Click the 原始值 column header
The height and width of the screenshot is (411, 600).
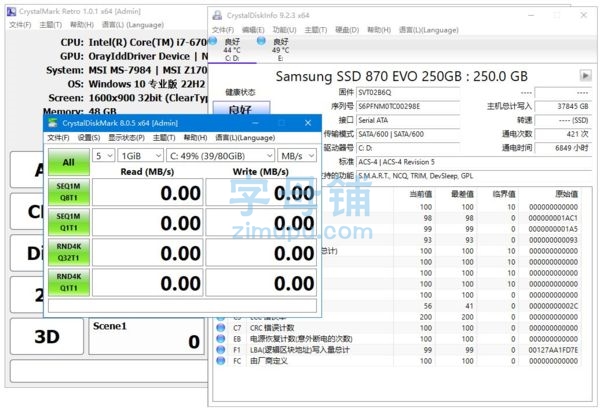(x=566, y=194)
